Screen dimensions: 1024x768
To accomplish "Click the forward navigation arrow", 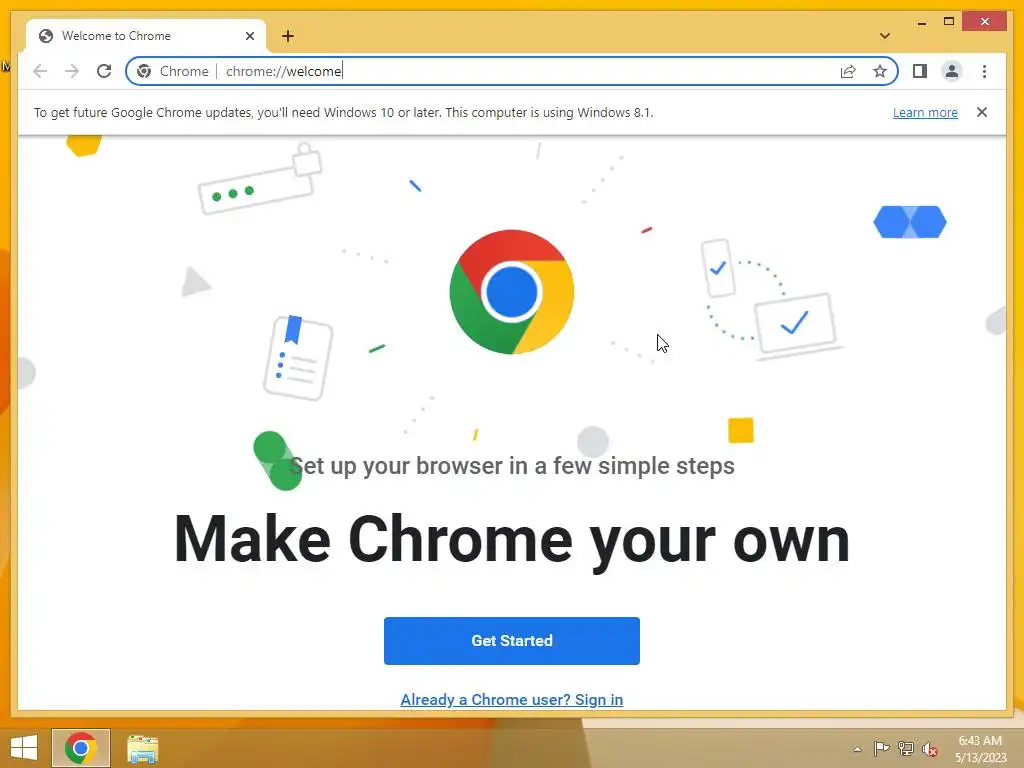I will coord(72,71).
